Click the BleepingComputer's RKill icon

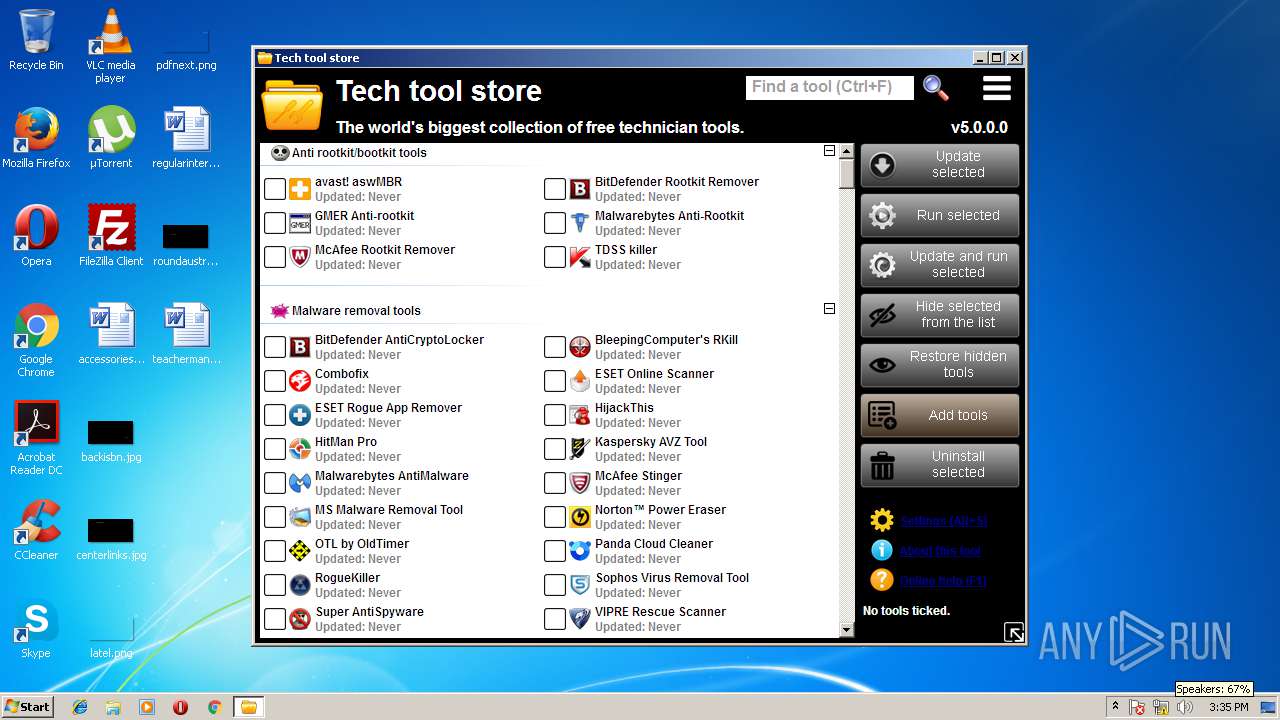pyautogui.click(x=580, y=347)
